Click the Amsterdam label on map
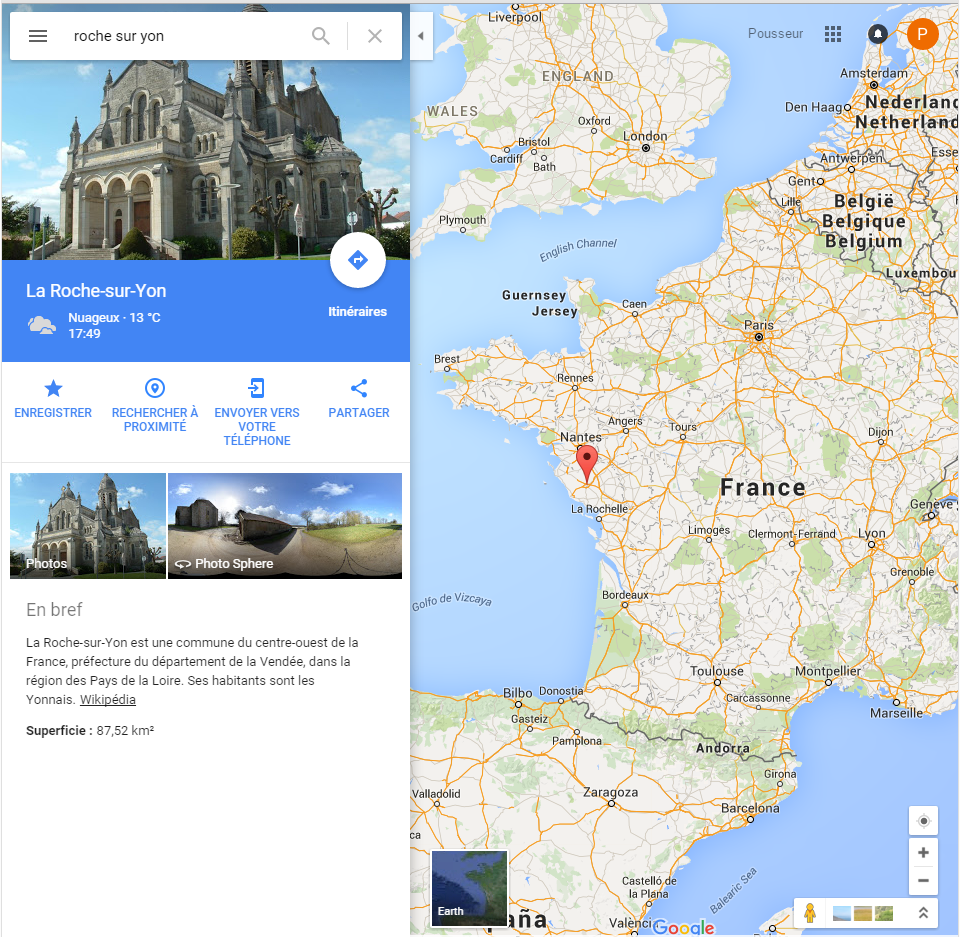Viewport: 960px width, 937px height. tap(874, 73)
